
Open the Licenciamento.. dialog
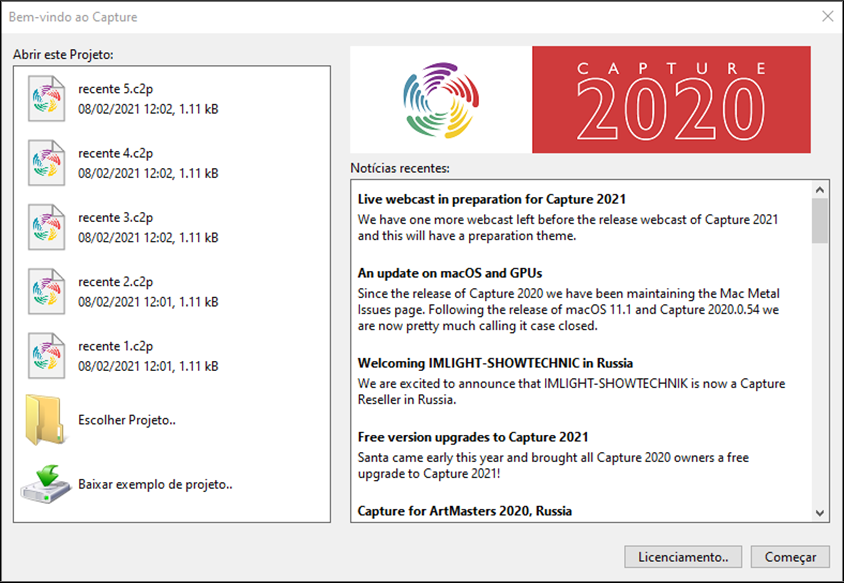pyautogui.click(x=683, y=557)
